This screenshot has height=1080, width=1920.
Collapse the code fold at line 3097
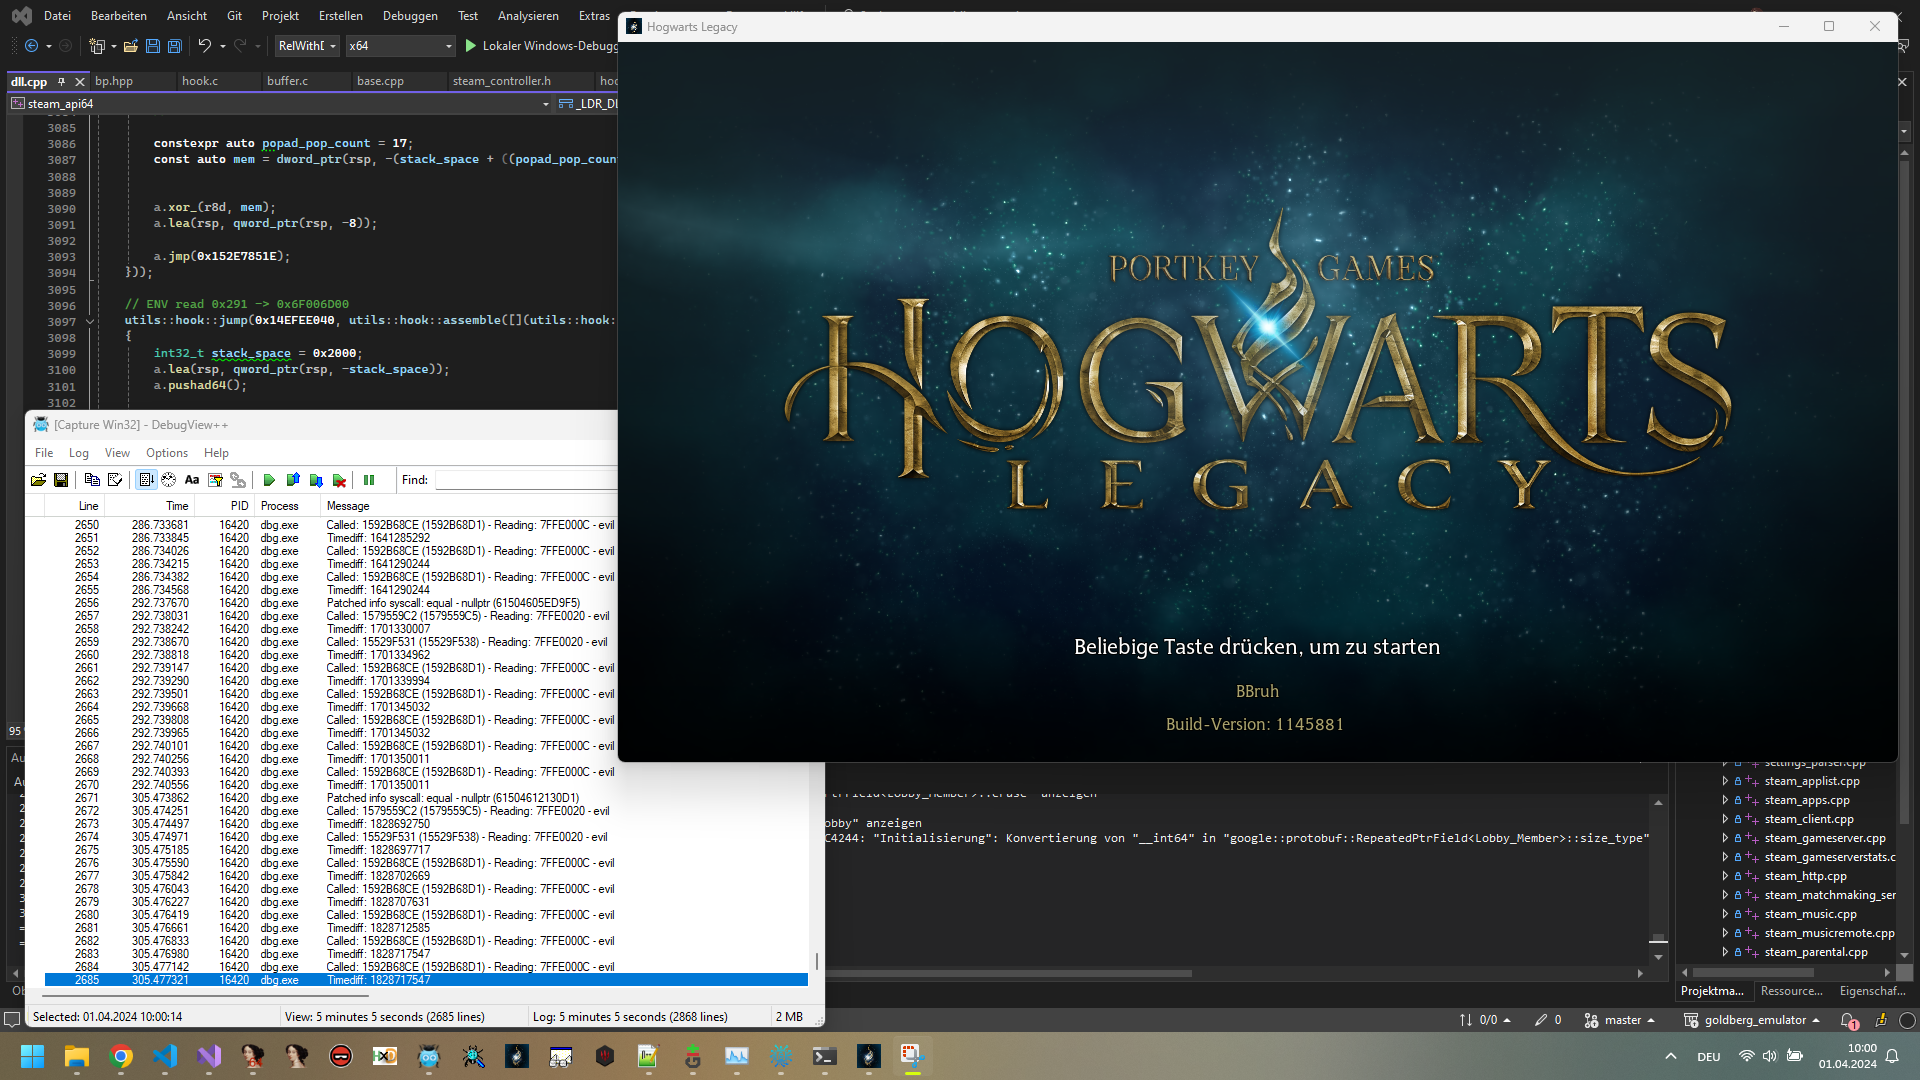click(x=91, y=321)
